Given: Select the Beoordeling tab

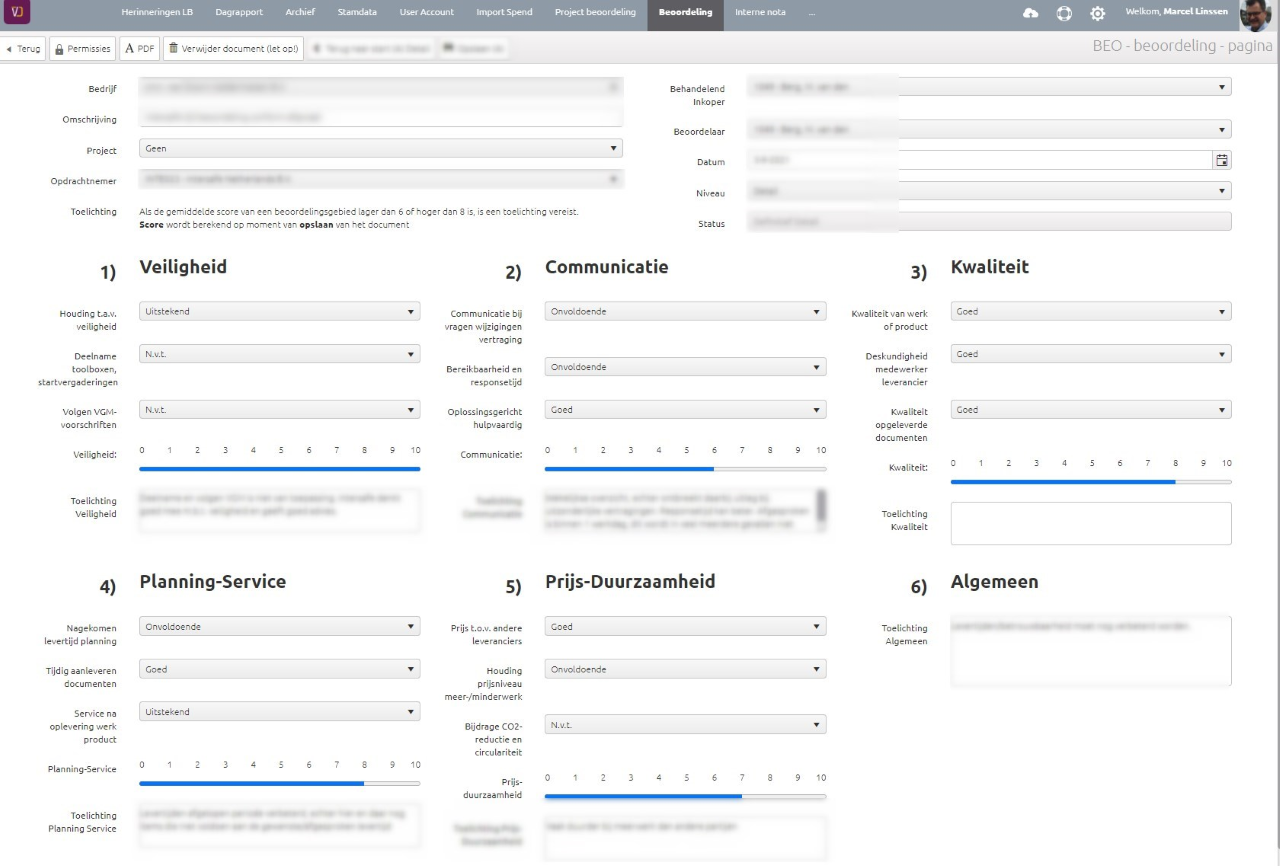Looking at the screenshot, I should coord(686,14).
